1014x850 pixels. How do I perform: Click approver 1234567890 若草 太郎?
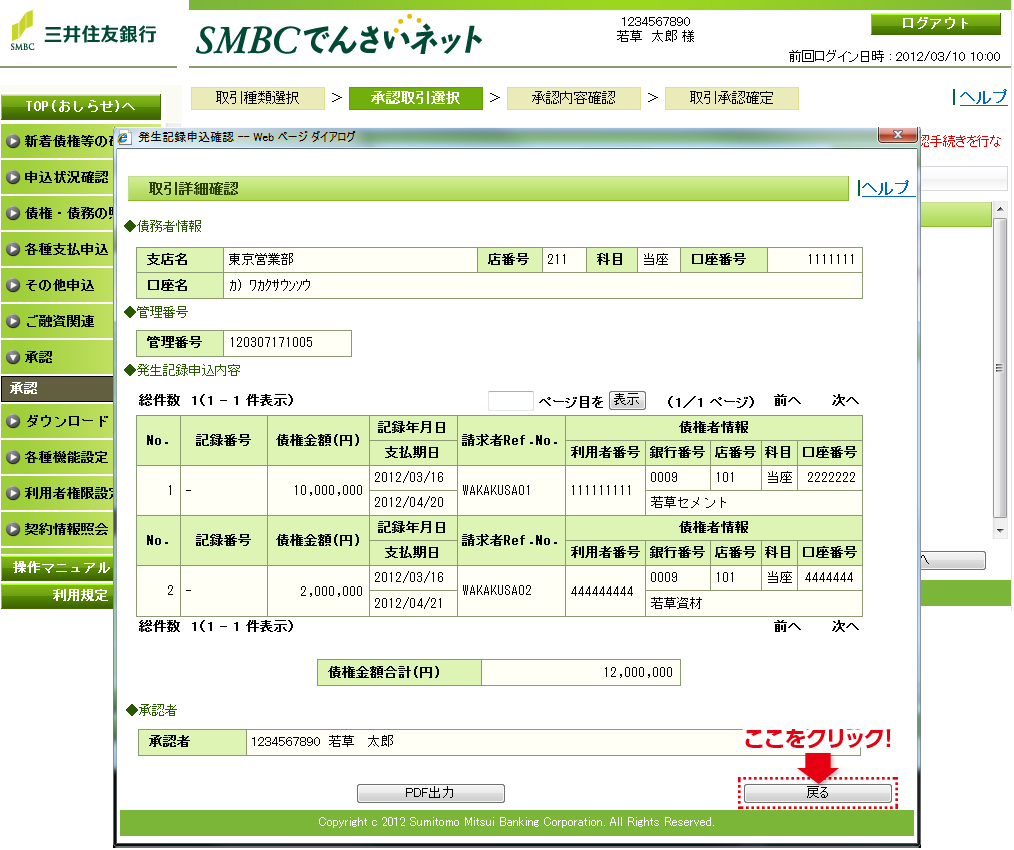pyautogui.click(x=322, y=742)
